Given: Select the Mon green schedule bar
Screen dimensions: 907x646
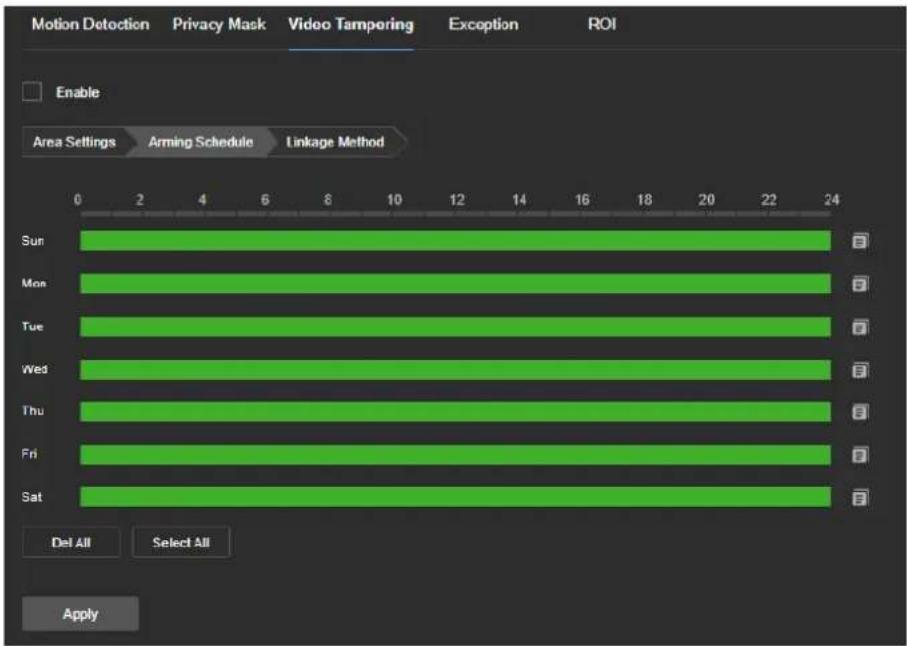Looking at the screenshot, I should tap(455, 283).
